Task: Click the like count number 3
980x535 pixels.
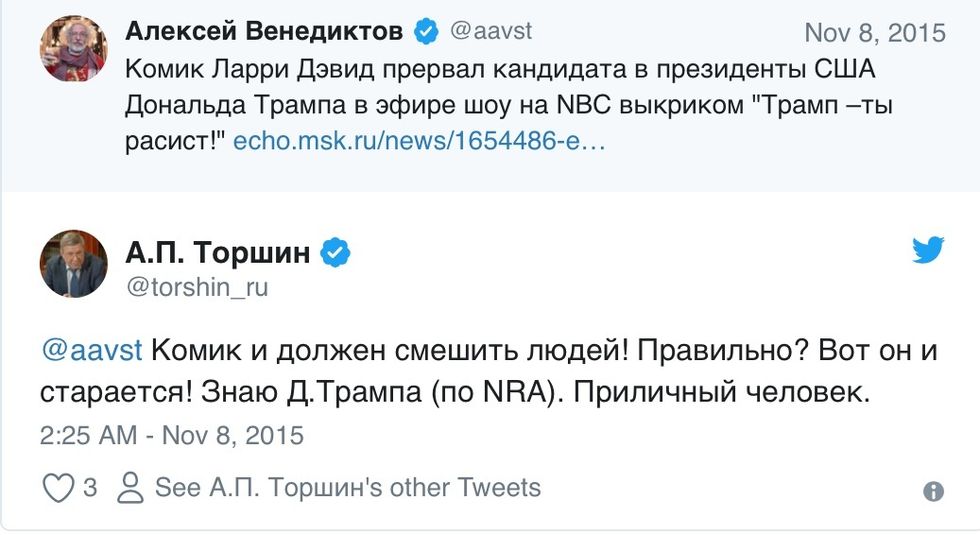Action: click(90, 488)
